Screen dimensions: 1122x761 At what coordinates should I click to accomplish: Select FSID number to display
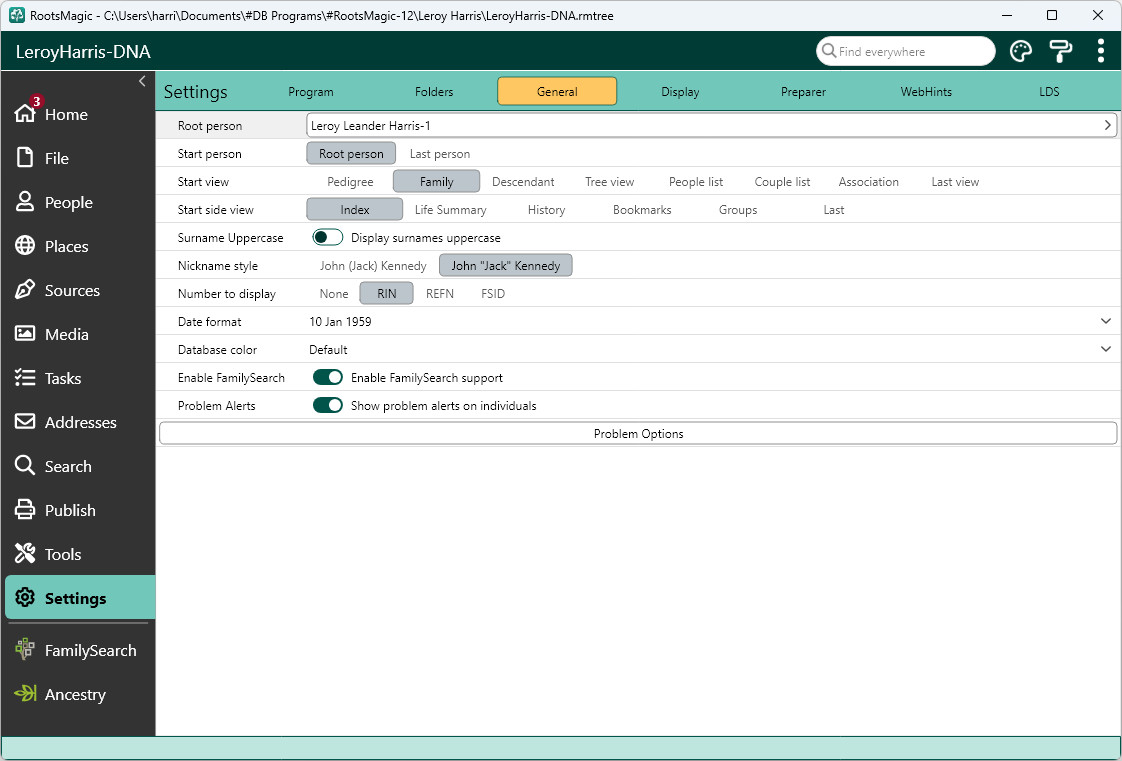pos(492,293)
